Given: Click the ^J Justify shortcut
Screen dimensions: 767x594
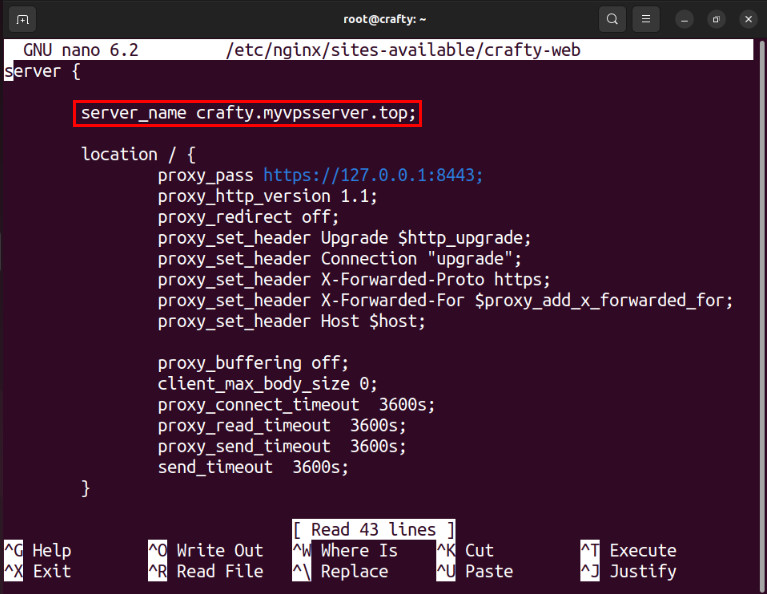Looking at the screenshot, I should point(629,571).
